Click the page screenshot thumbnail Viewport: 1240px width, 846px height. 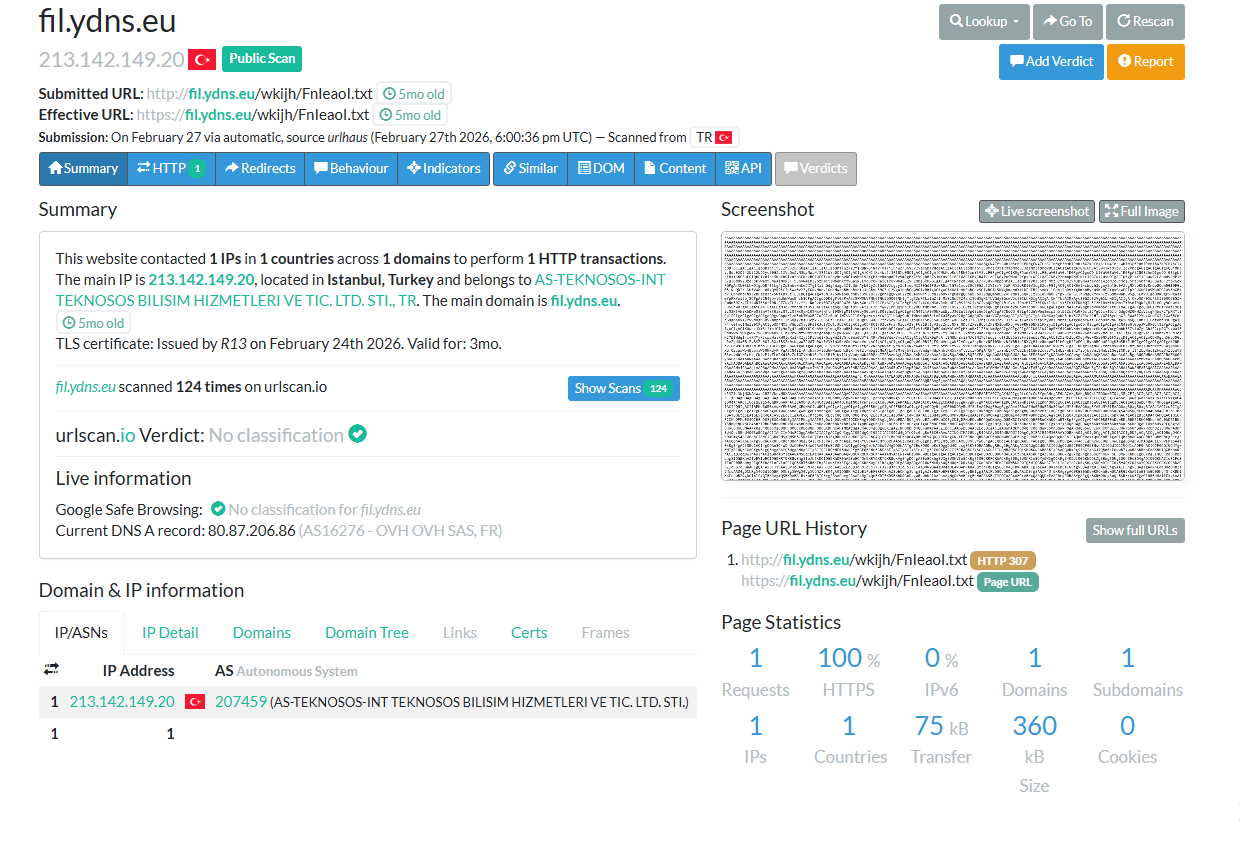953,357
